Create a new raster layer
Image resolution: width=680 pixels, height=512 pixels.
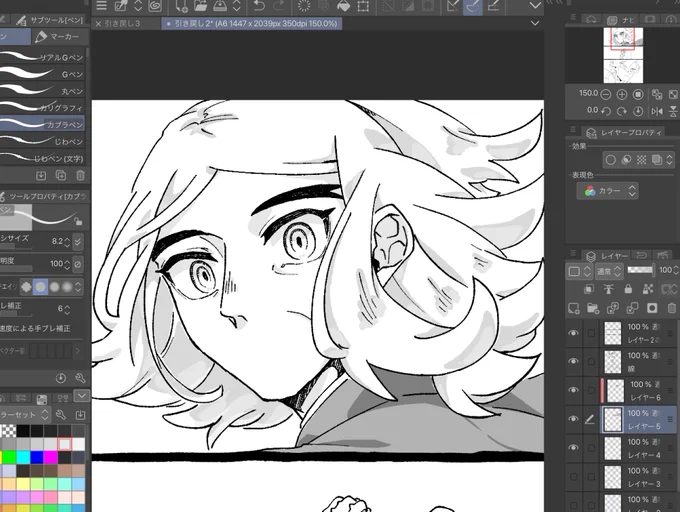coord(573,308)
